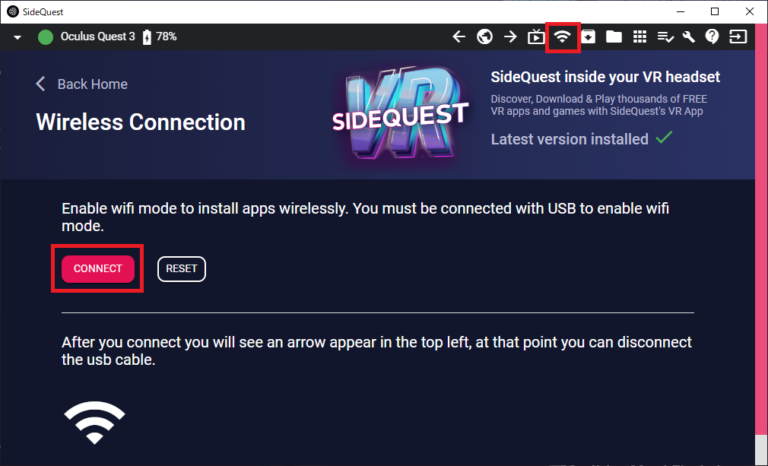Screen dimensions: 768x466
Task: Open the screen streaming TV icon
Action: click(x=536, y=37)
